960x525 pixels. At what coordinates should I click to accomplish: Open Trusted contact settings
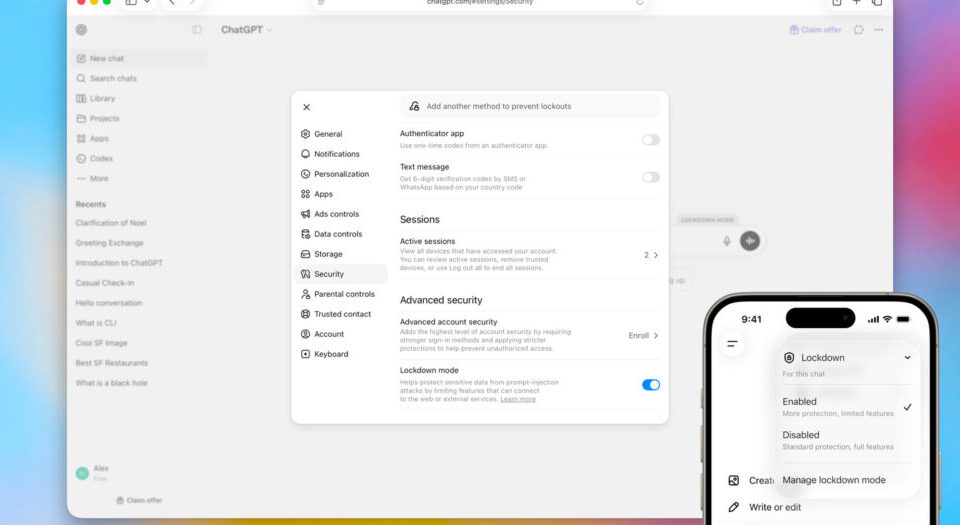[x=341, y=314]
